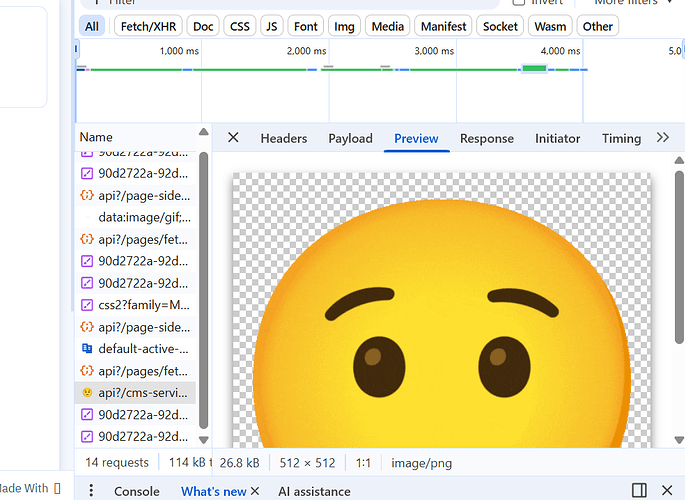Screen dimensions: 685x500
Task: Filter requests by Other type
Action: click(x=598, y=26)
